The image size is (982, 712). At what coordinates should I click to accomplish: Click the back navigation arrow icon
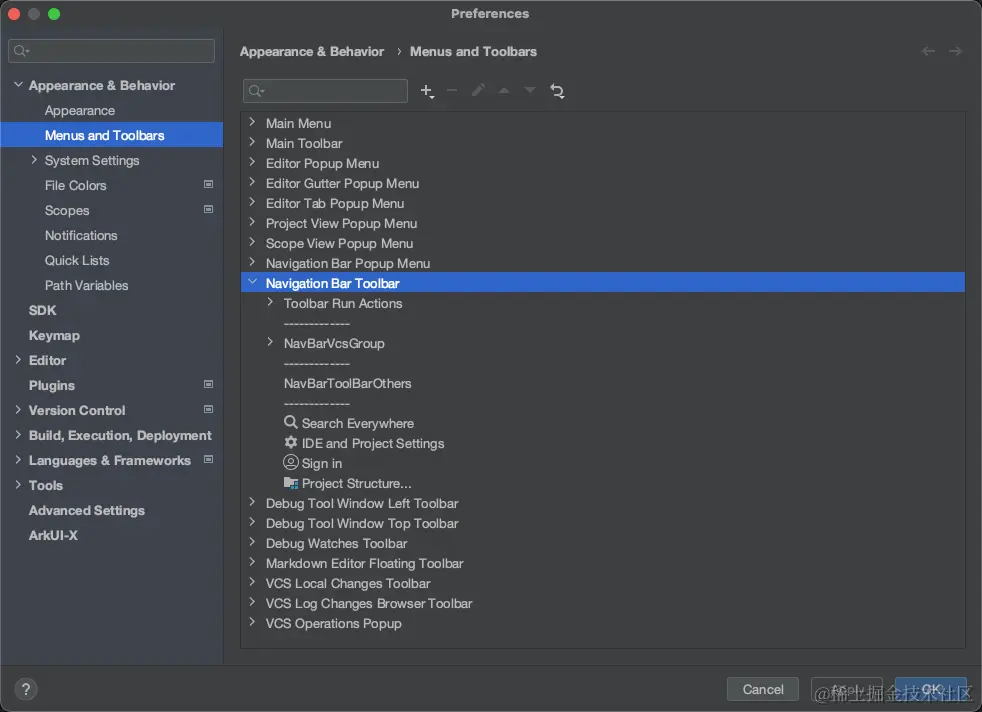pos(929,51)
